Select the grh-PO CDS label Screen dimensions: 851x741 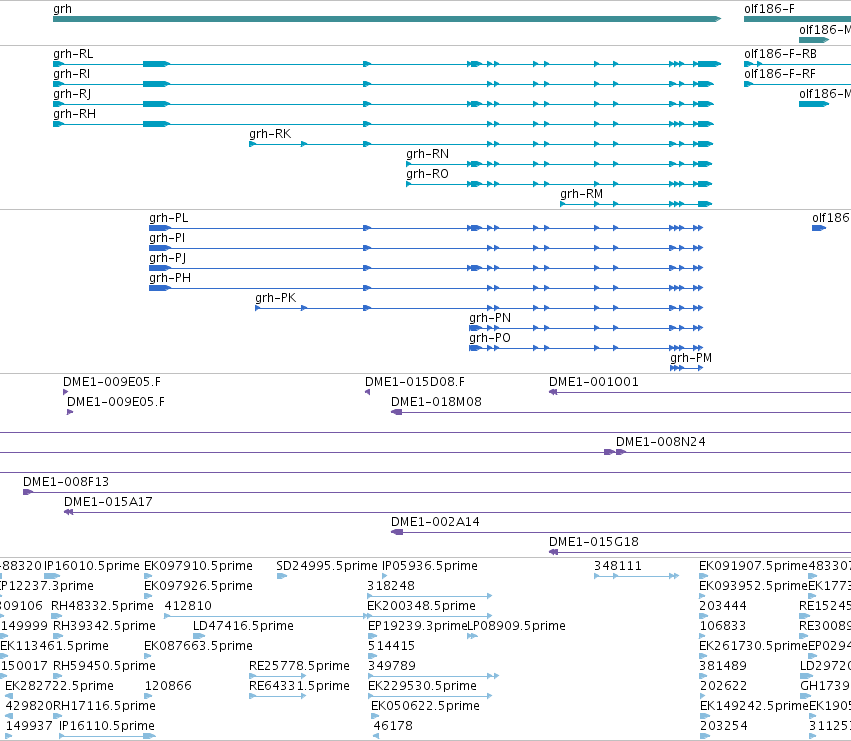(x=490, y=338)
